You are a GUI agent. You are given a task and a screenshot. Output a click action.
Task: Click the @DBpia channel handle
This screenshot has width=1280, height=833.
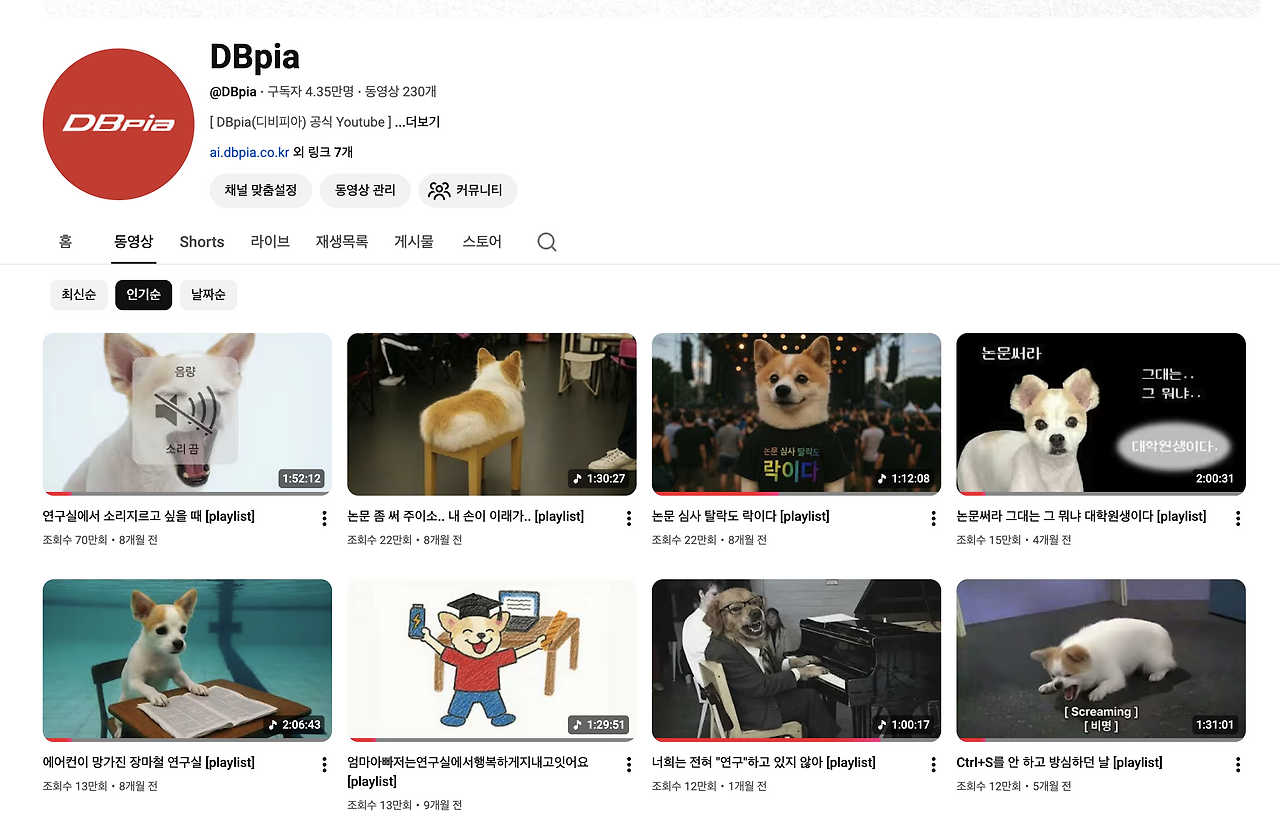(233, 92)
